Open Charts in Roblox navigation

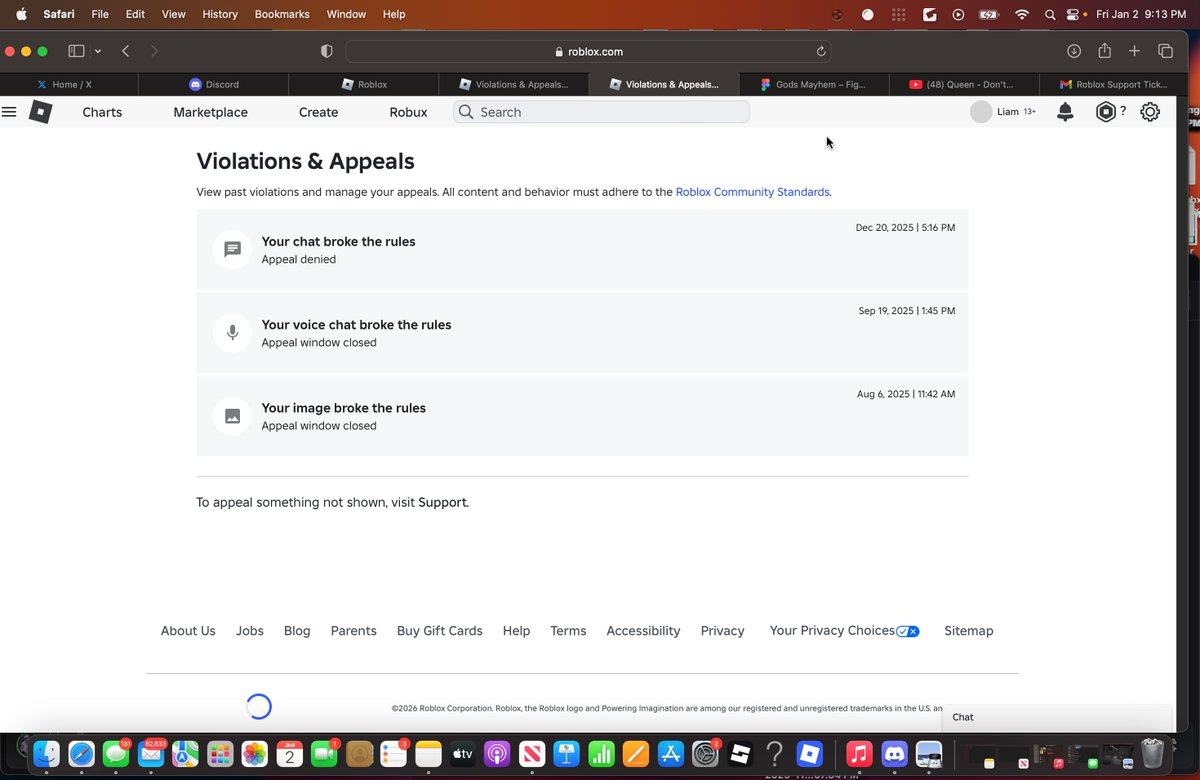102,112
